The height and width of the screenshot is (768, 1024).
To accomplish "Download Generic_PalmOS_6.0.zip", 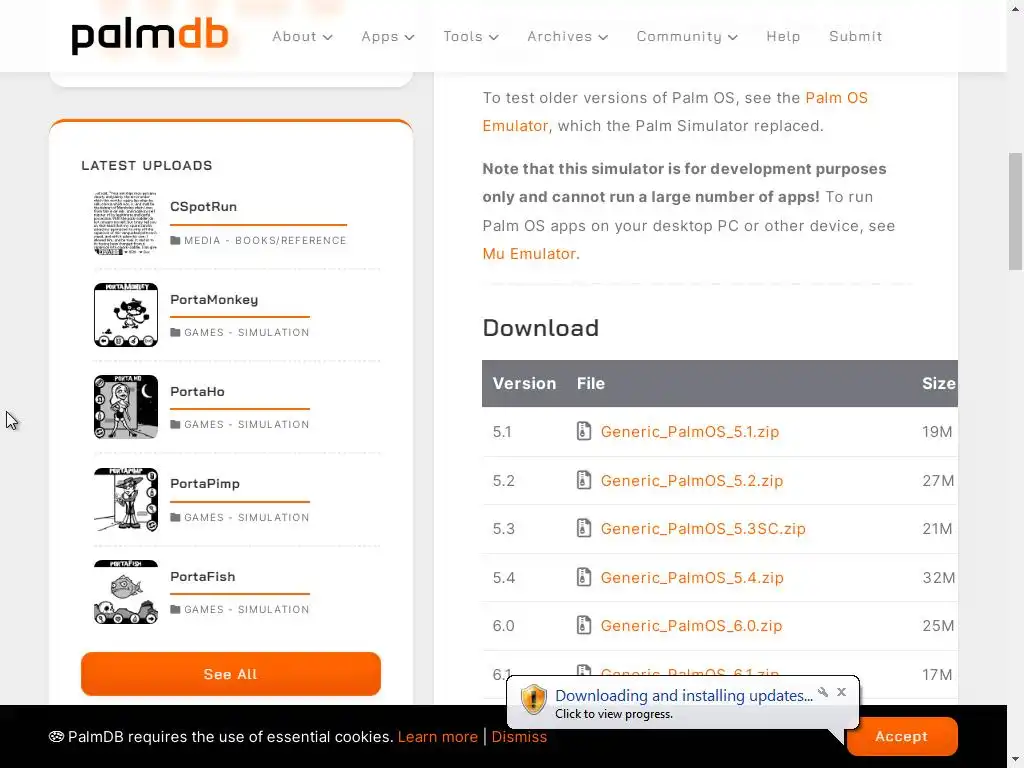I will (691, 626).
